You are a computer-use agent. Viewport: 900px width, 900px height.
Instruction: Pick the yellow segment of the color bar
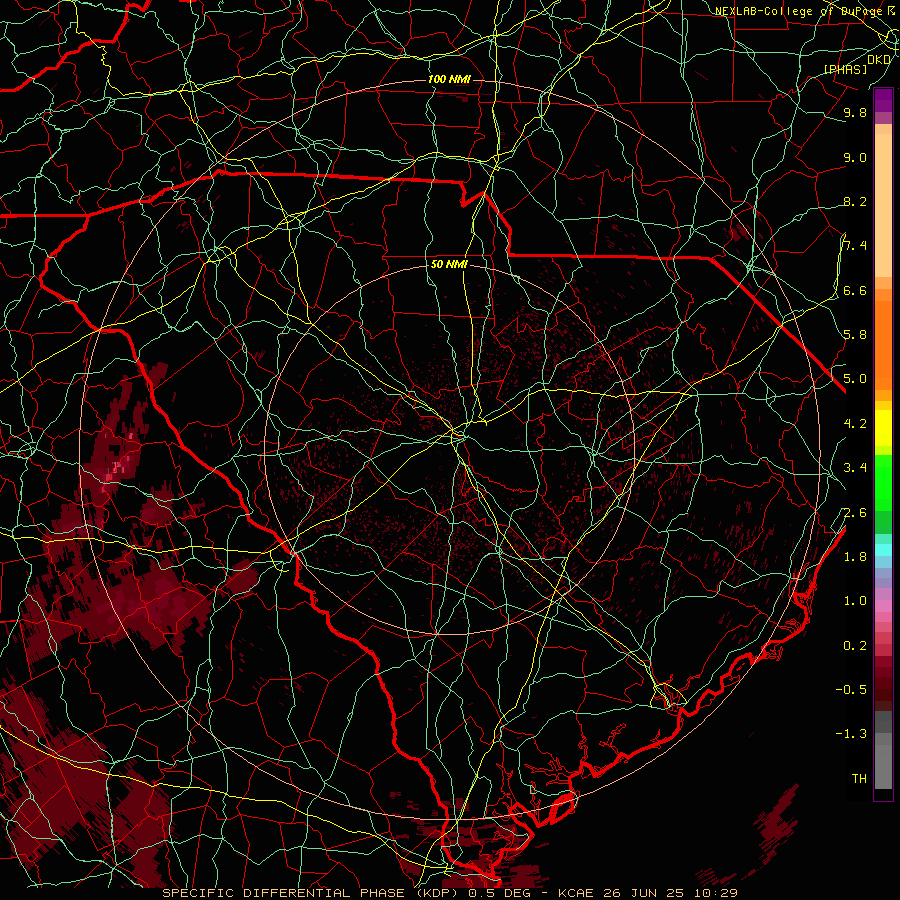[x=883, y=428]
